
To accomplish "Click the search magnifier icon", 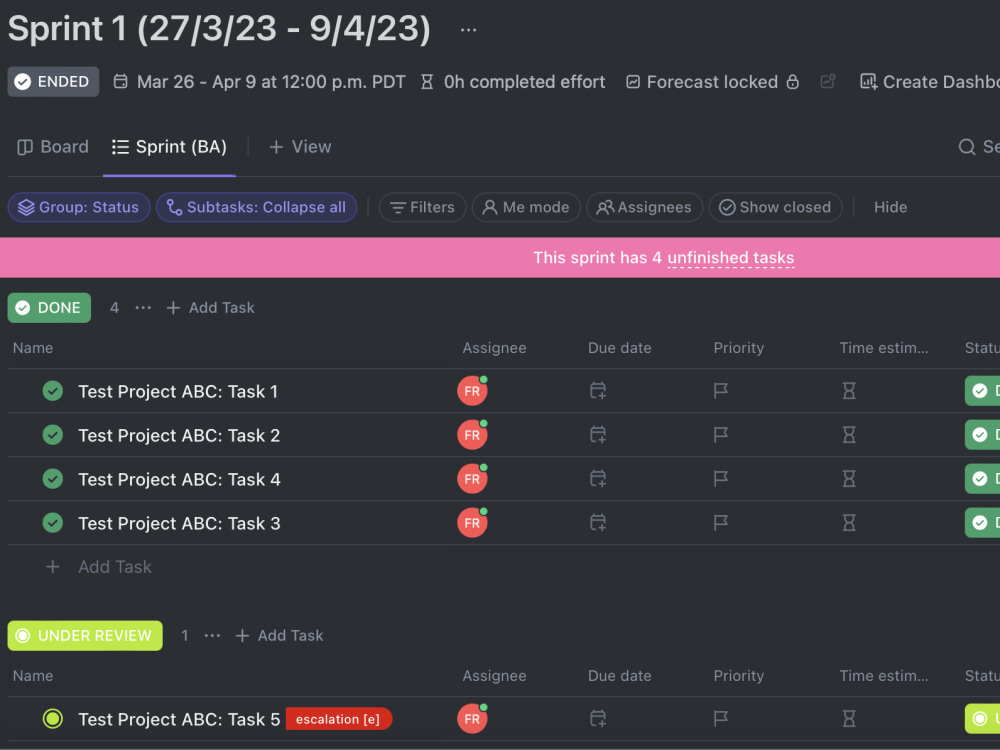I will click(x=967, y=147).
